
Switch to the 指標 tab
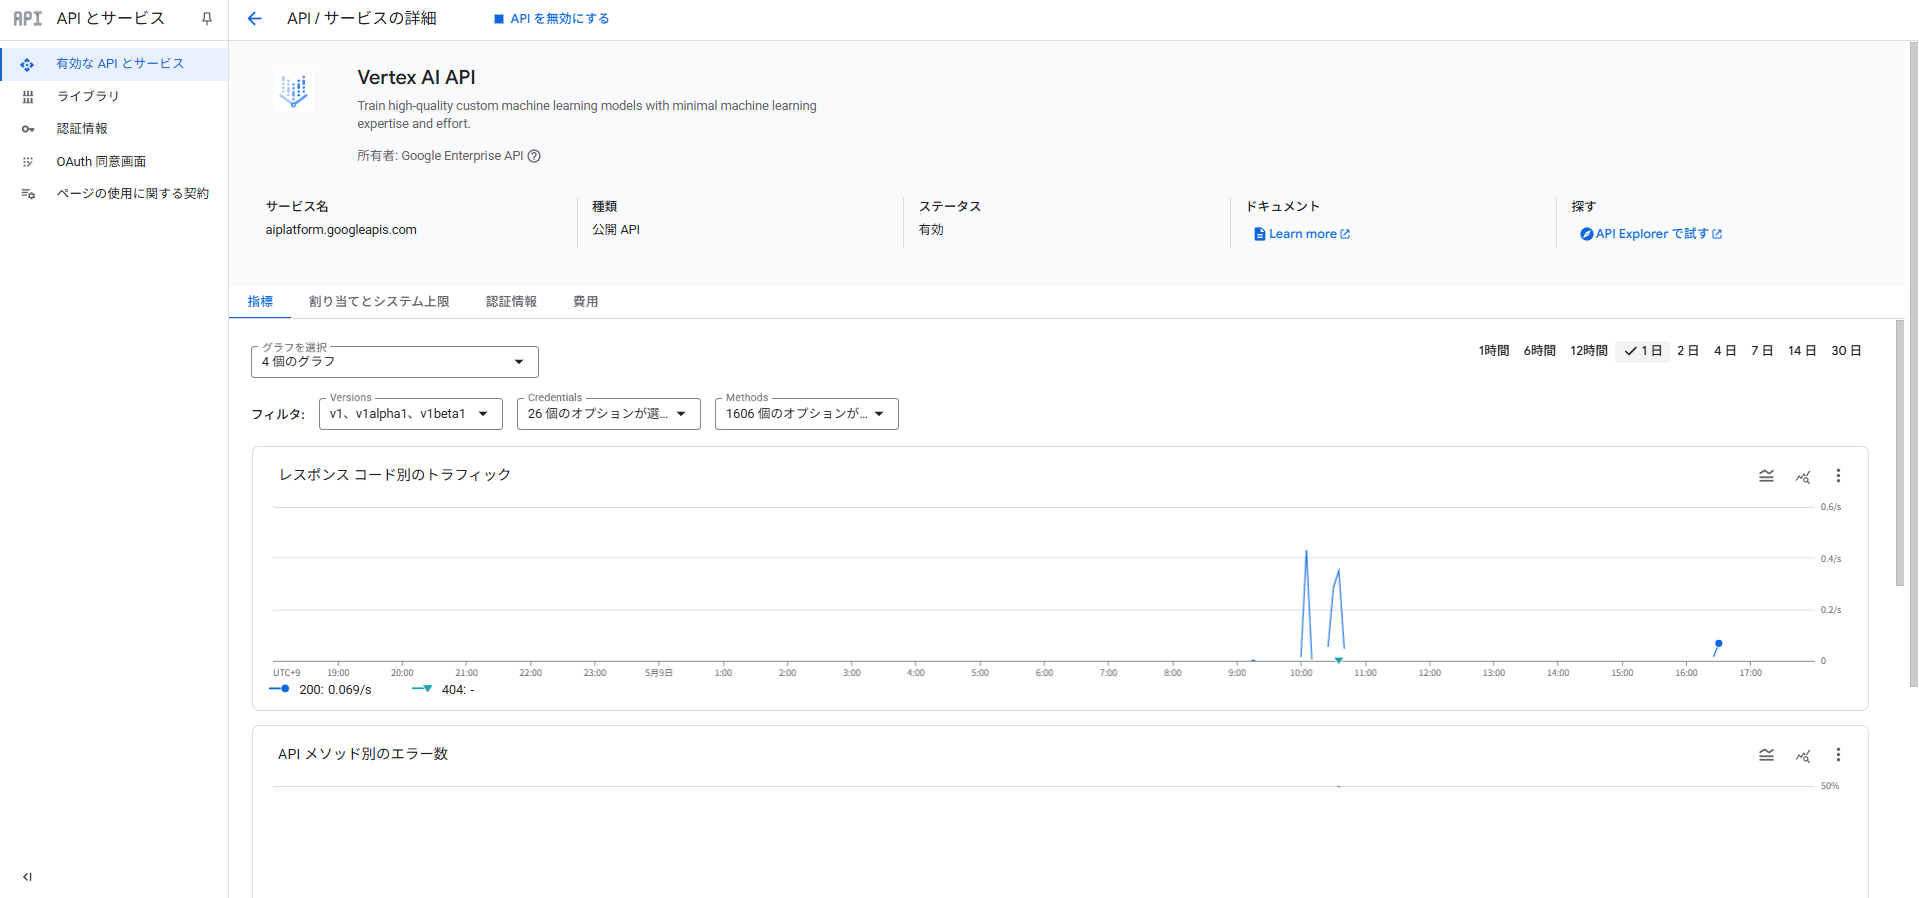click(x=260, y=302)
